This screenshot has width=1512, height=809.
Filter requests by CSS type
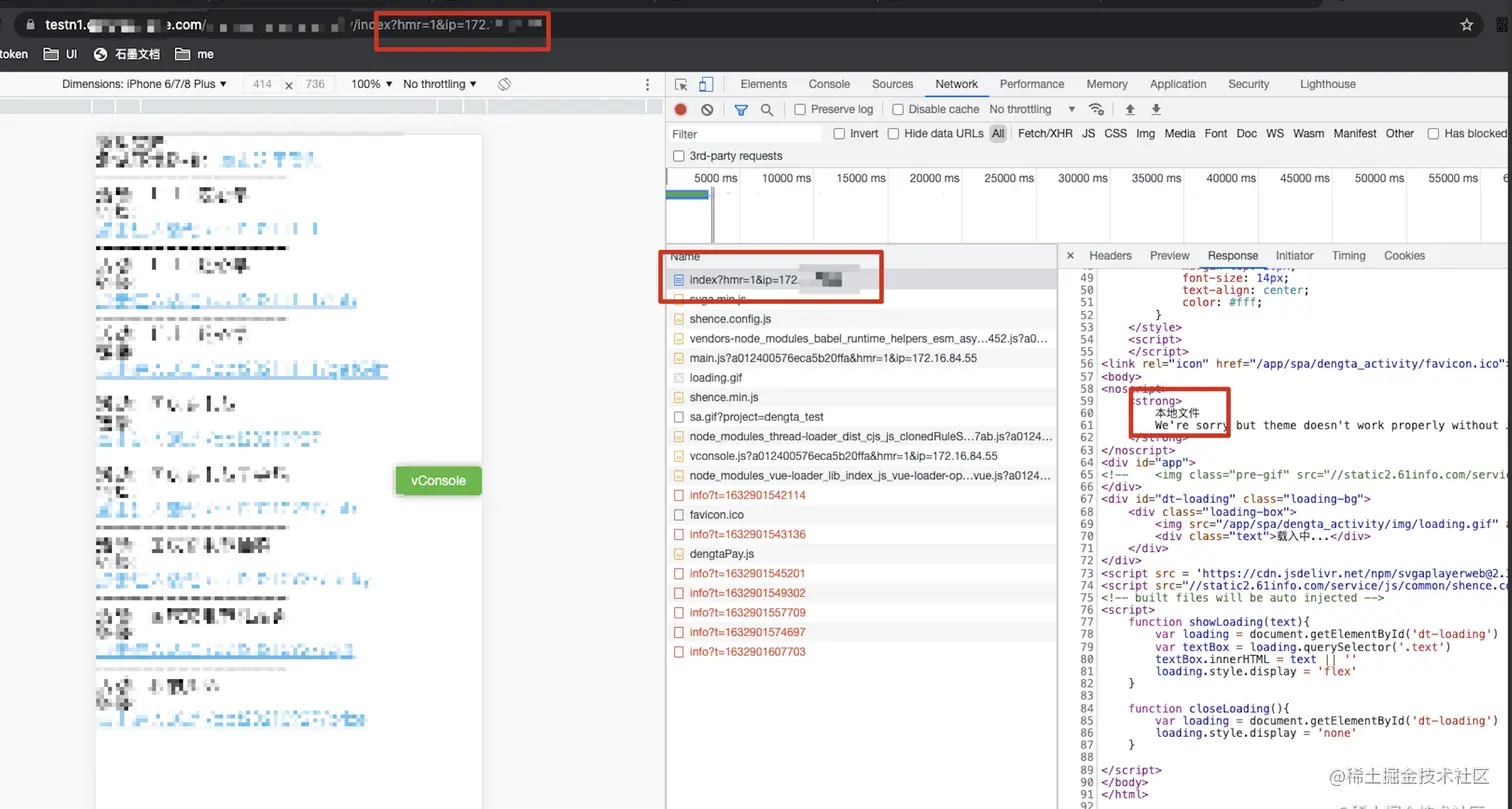pyautogui.click(x=1115, y=134)
